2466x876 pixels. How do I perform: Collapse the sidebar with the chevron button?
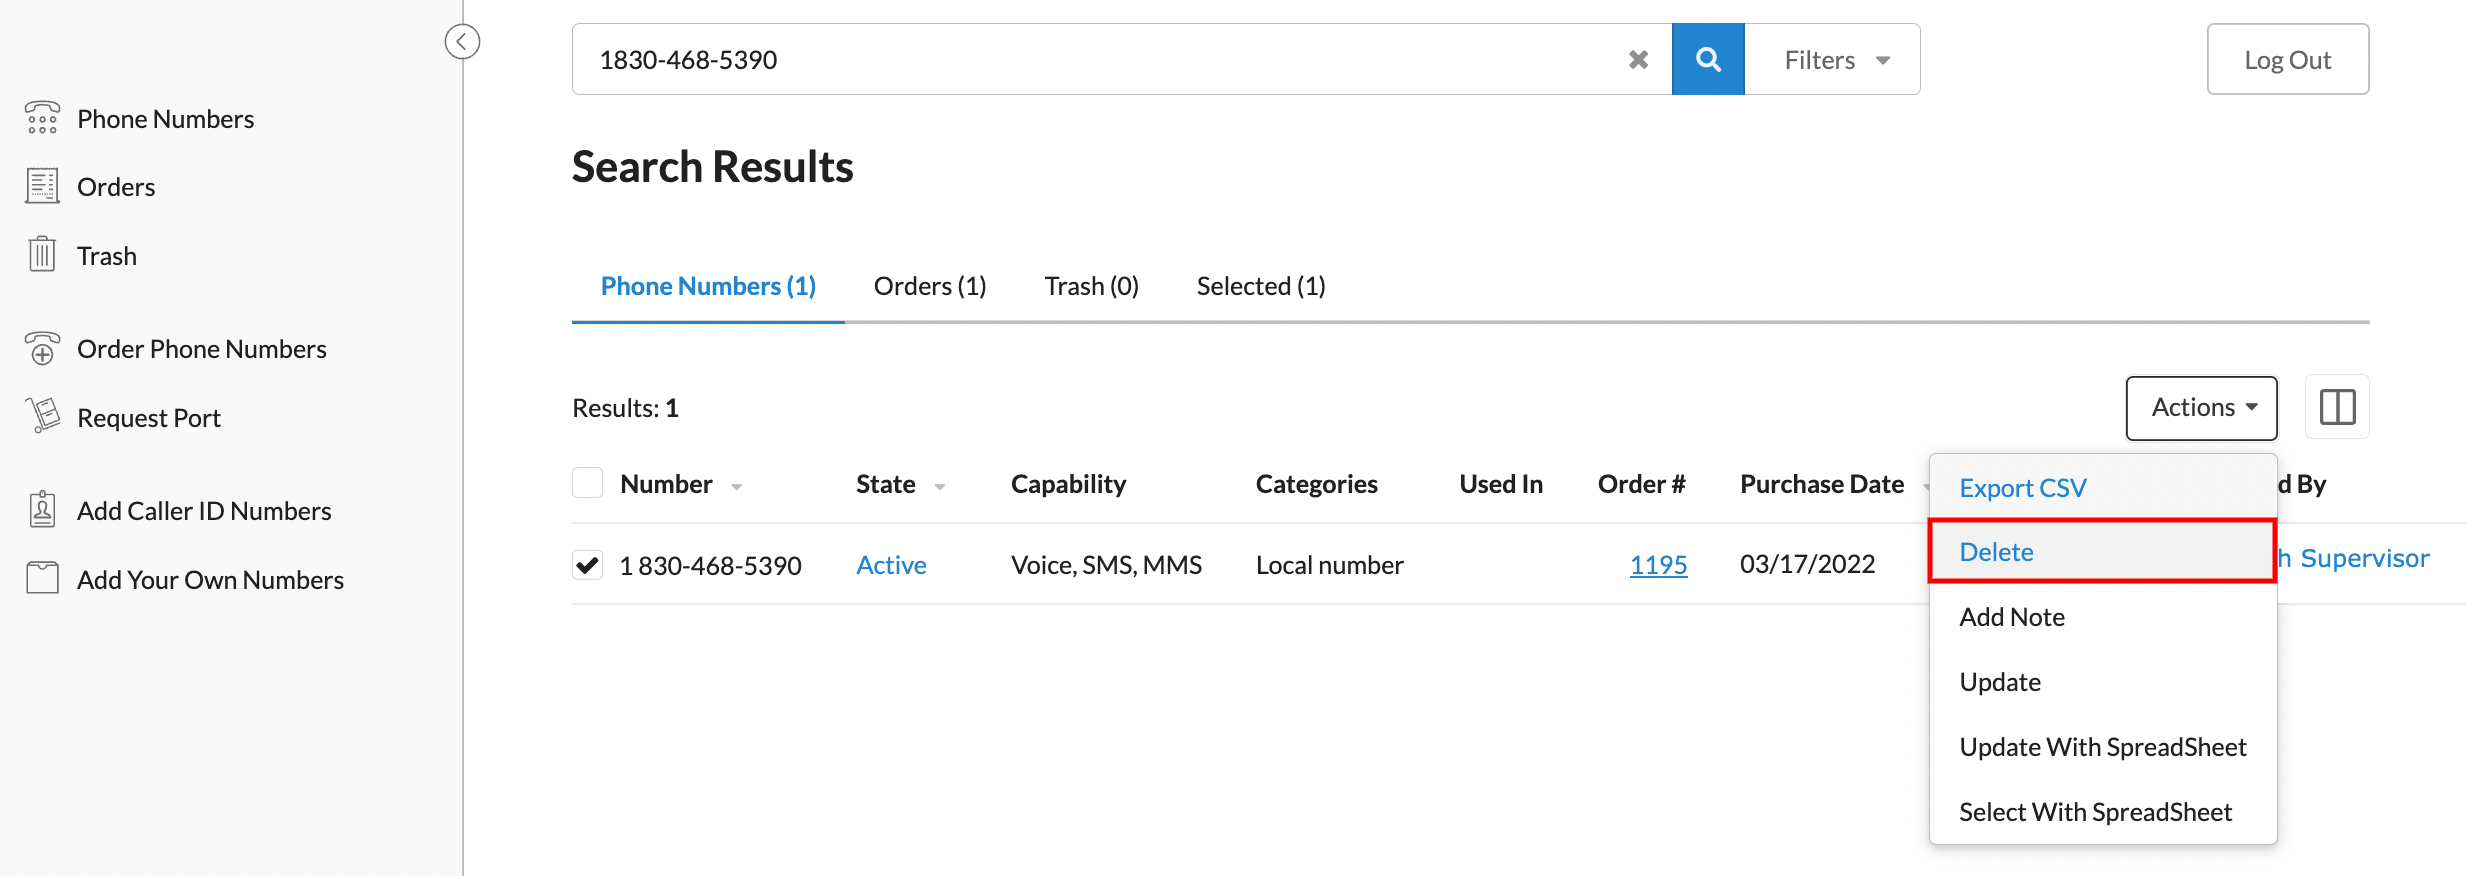tap(462, 42)
